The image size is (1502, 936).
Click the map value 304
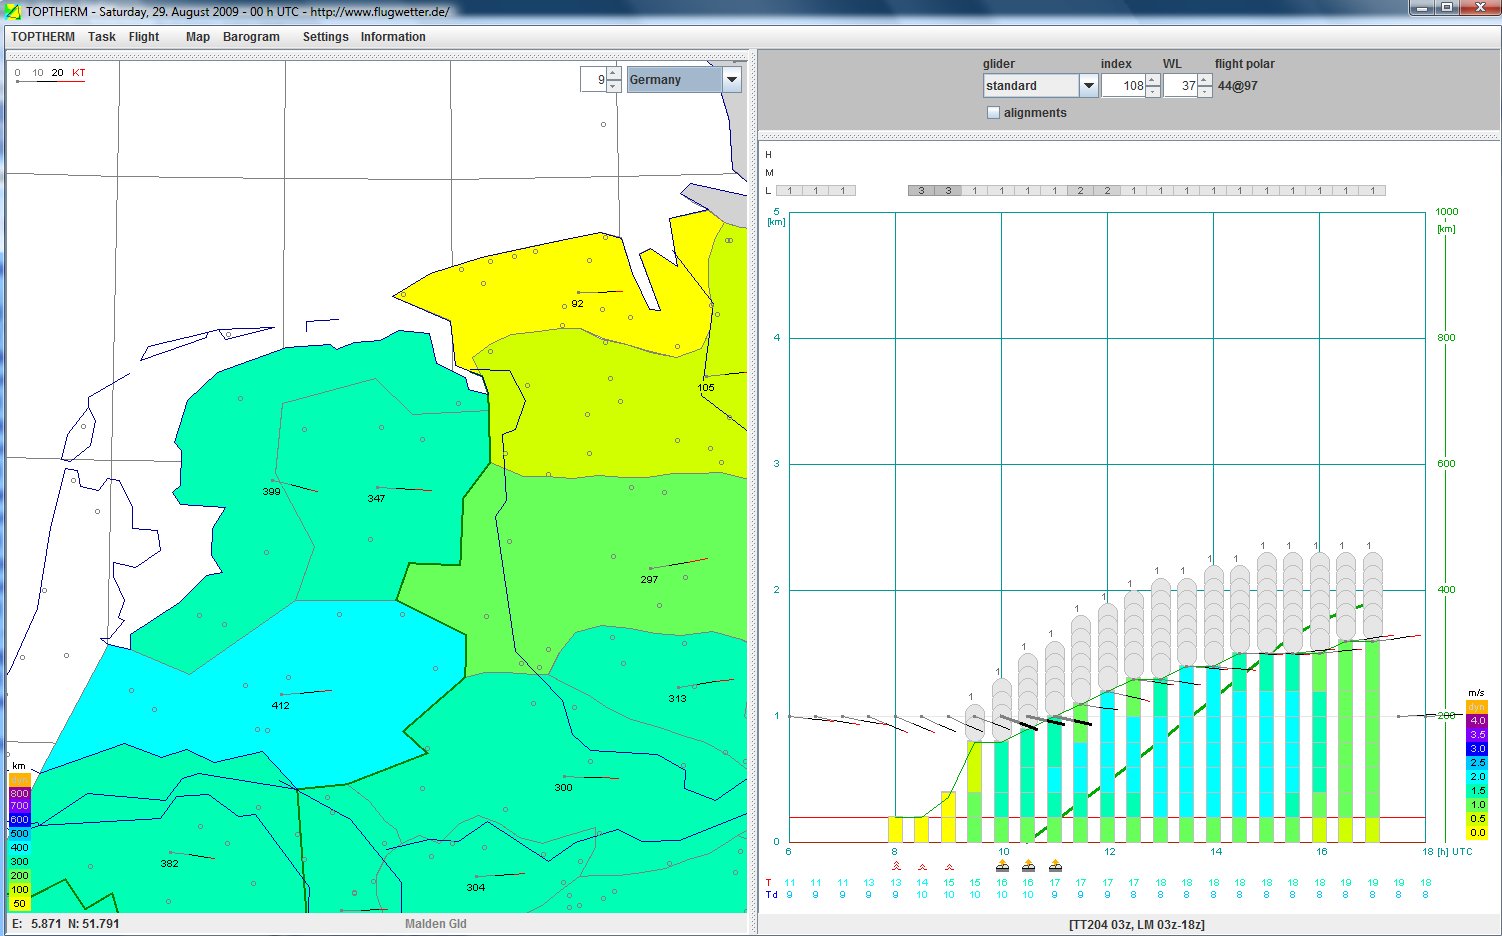[475, 887]
